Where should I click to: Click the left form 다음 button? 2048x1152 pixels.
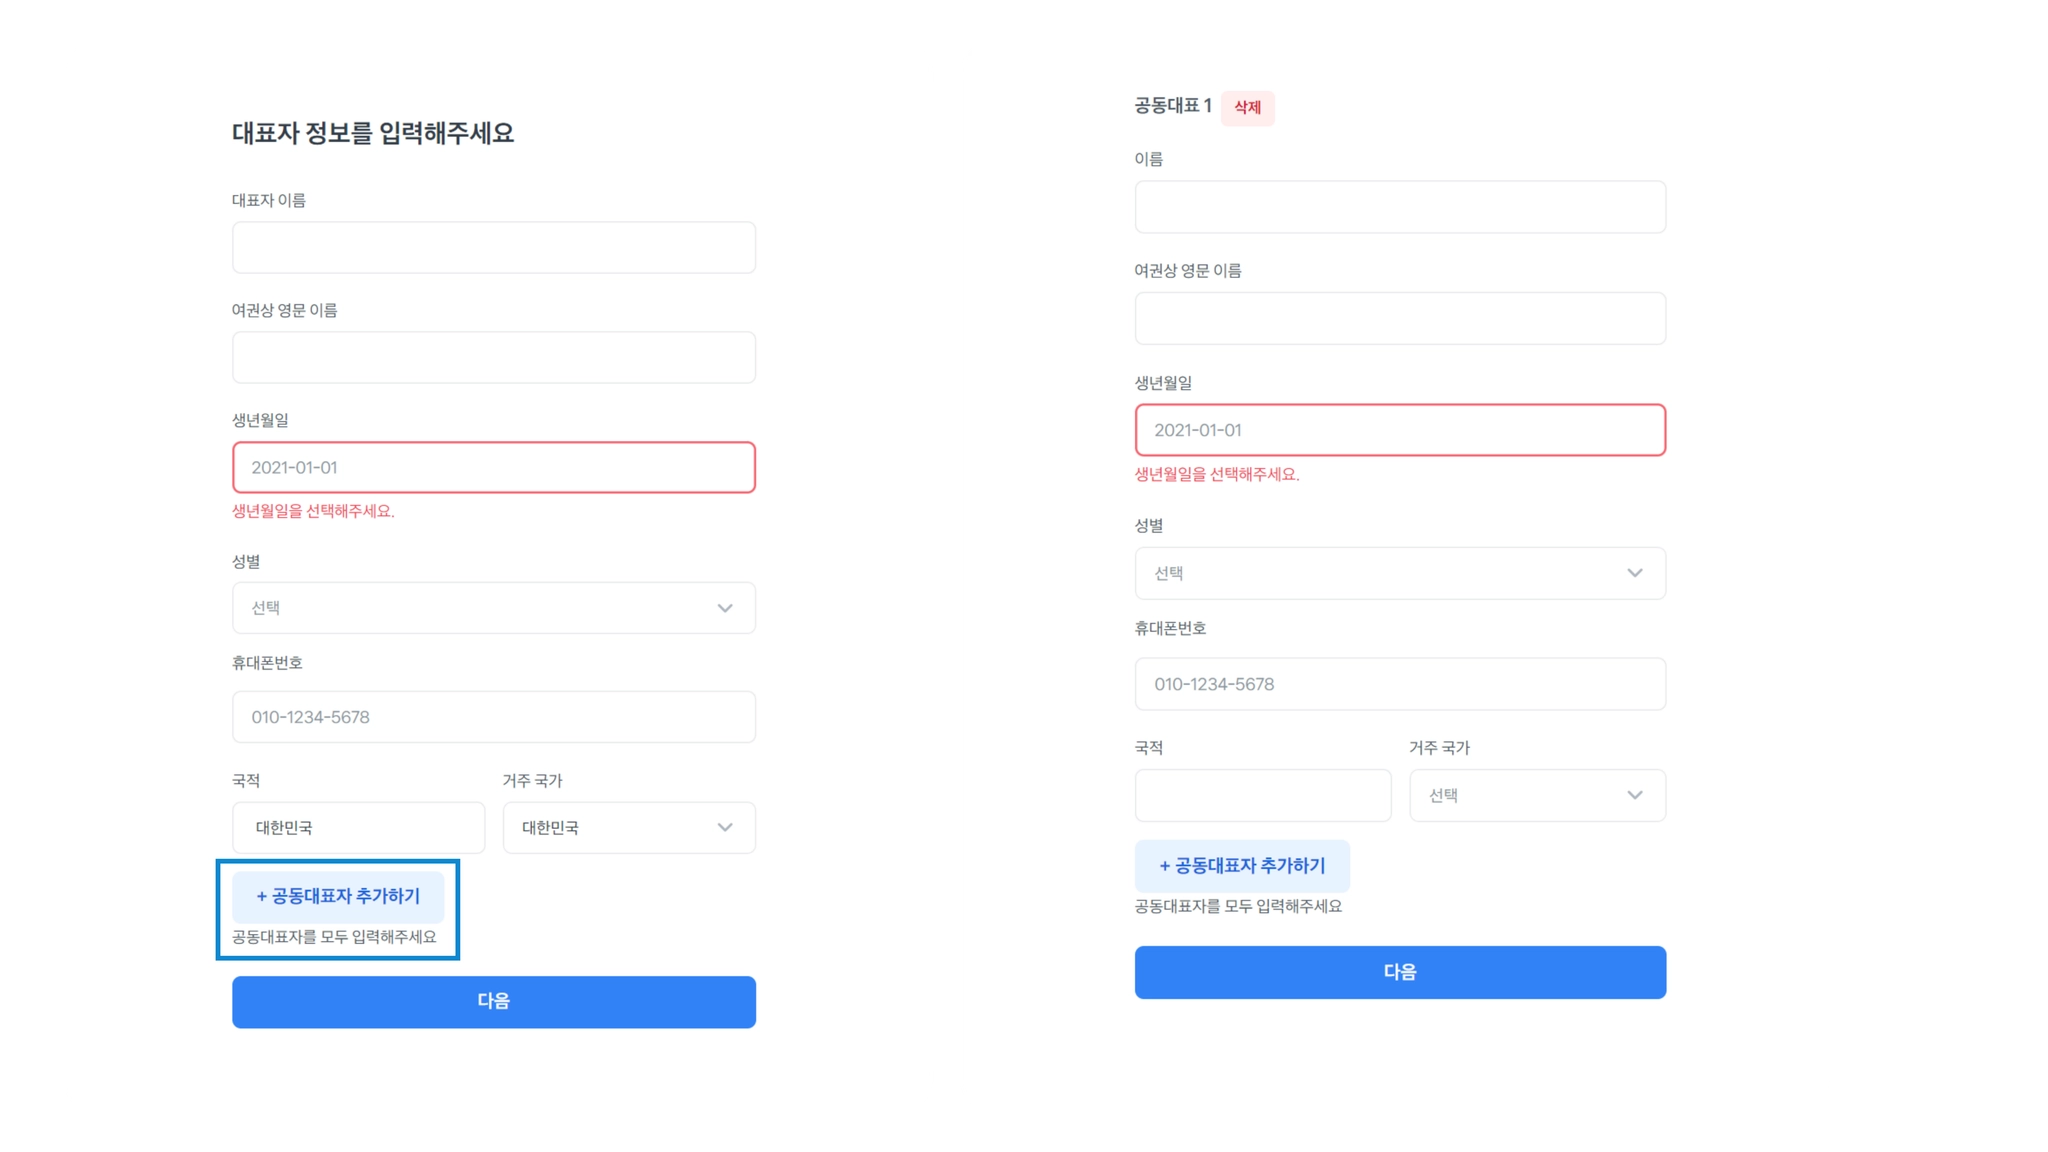pos(493,1002)
